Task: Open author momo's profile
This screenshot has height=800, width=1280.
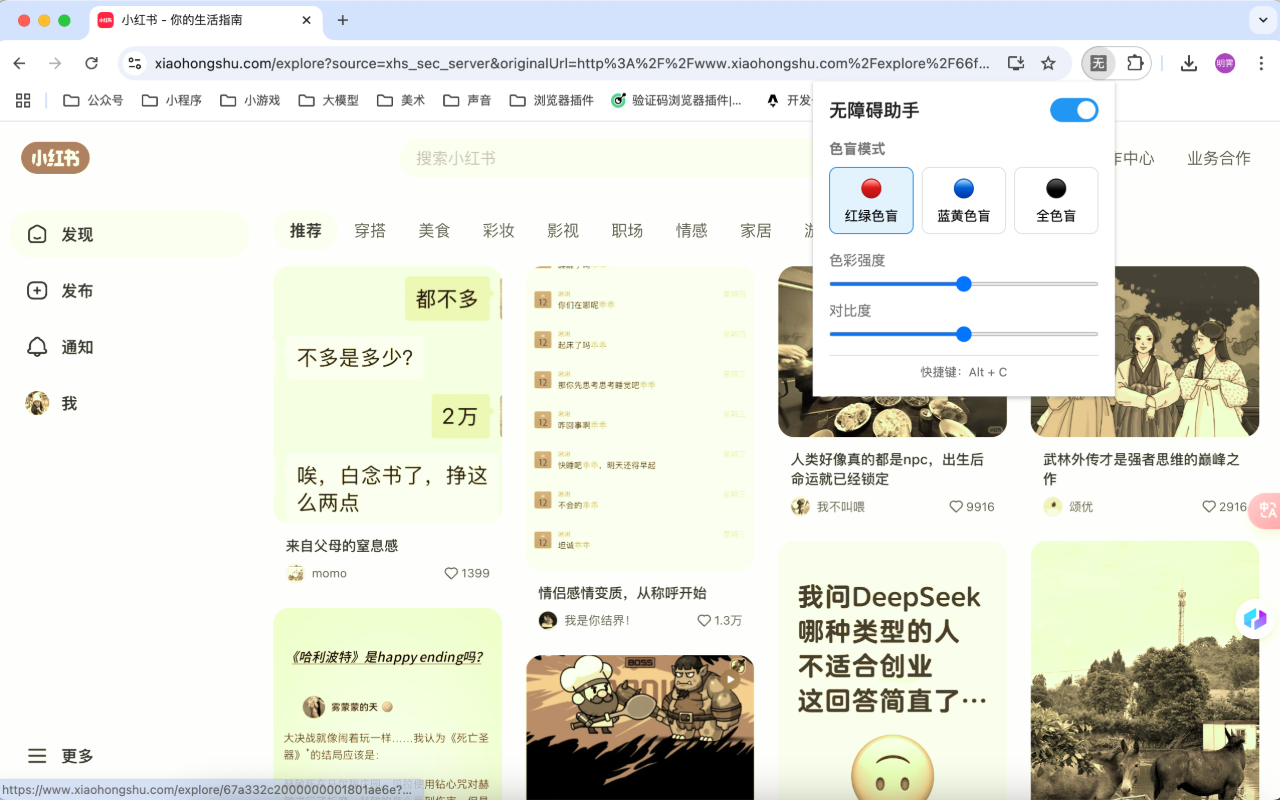Action: [317, 573]
